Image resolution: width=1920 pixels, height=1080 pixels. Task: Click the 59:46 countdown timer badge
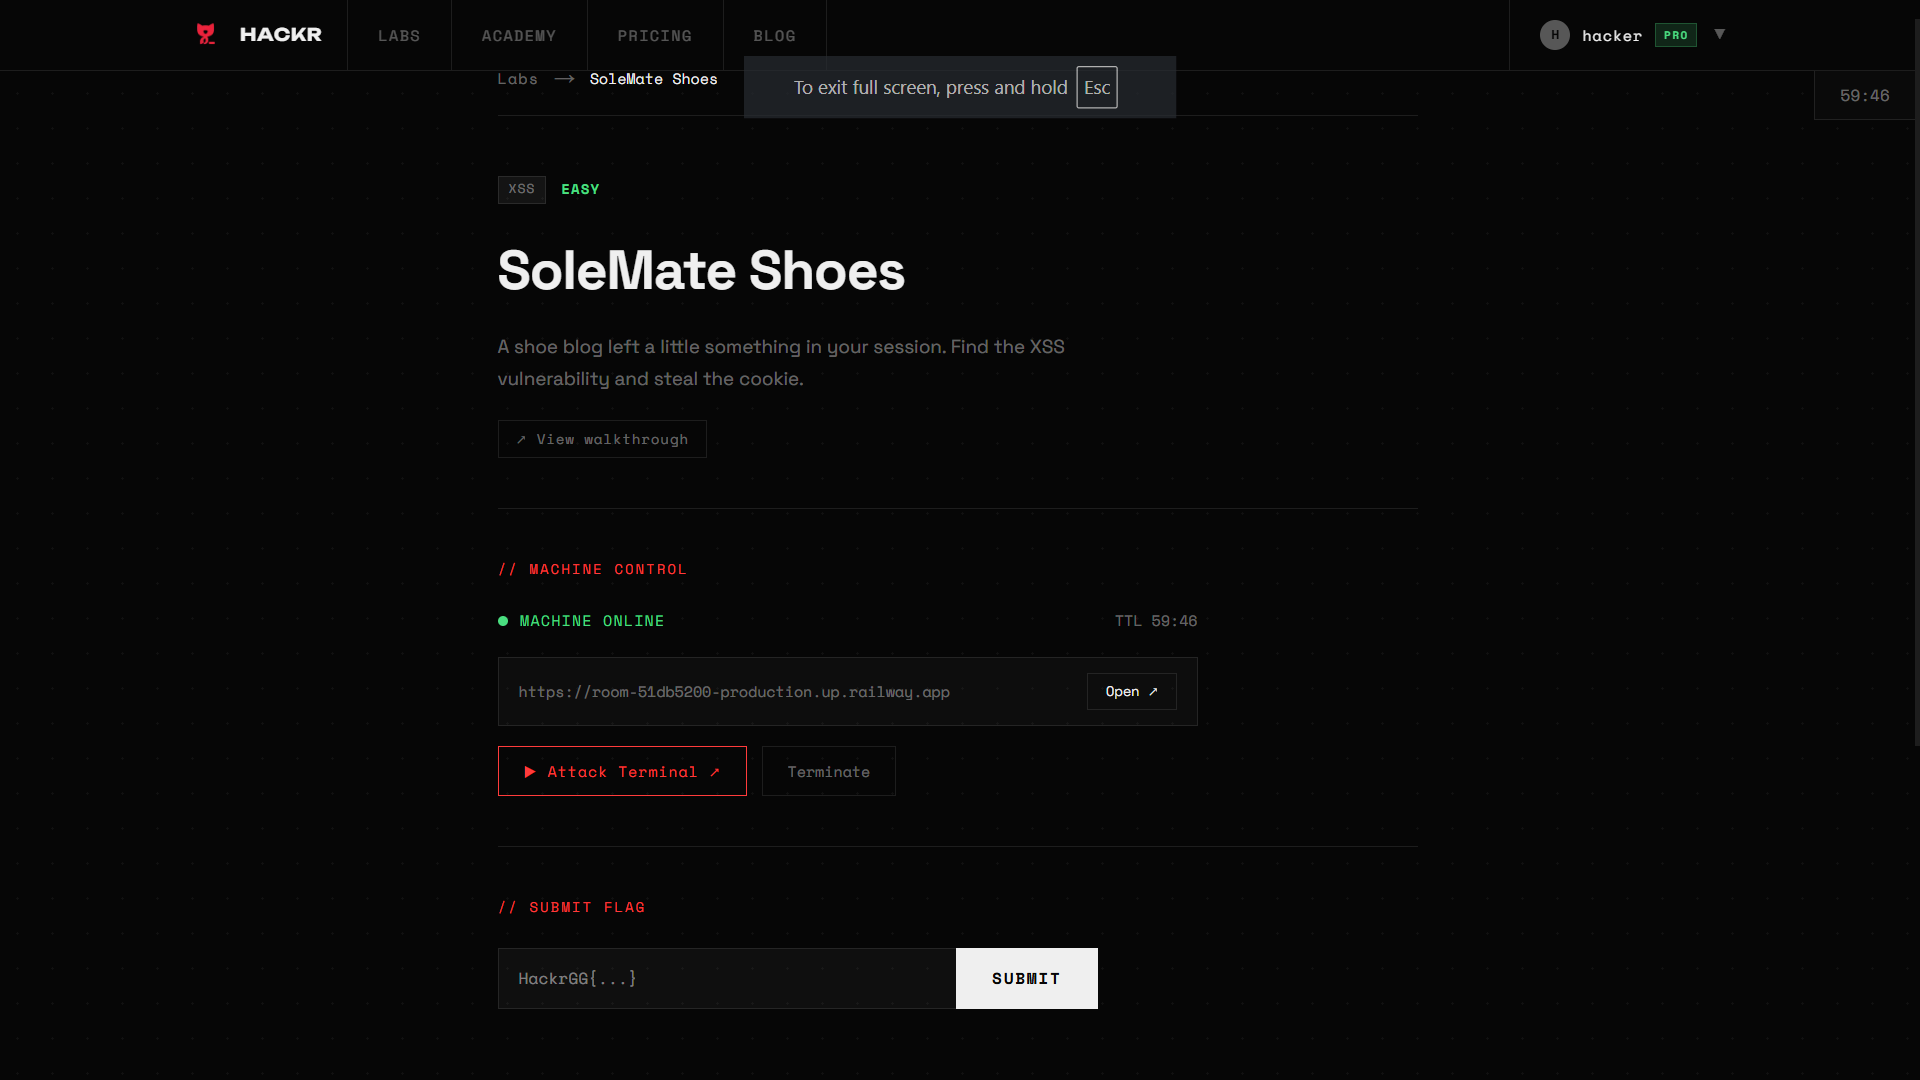tap(1864, 96)
